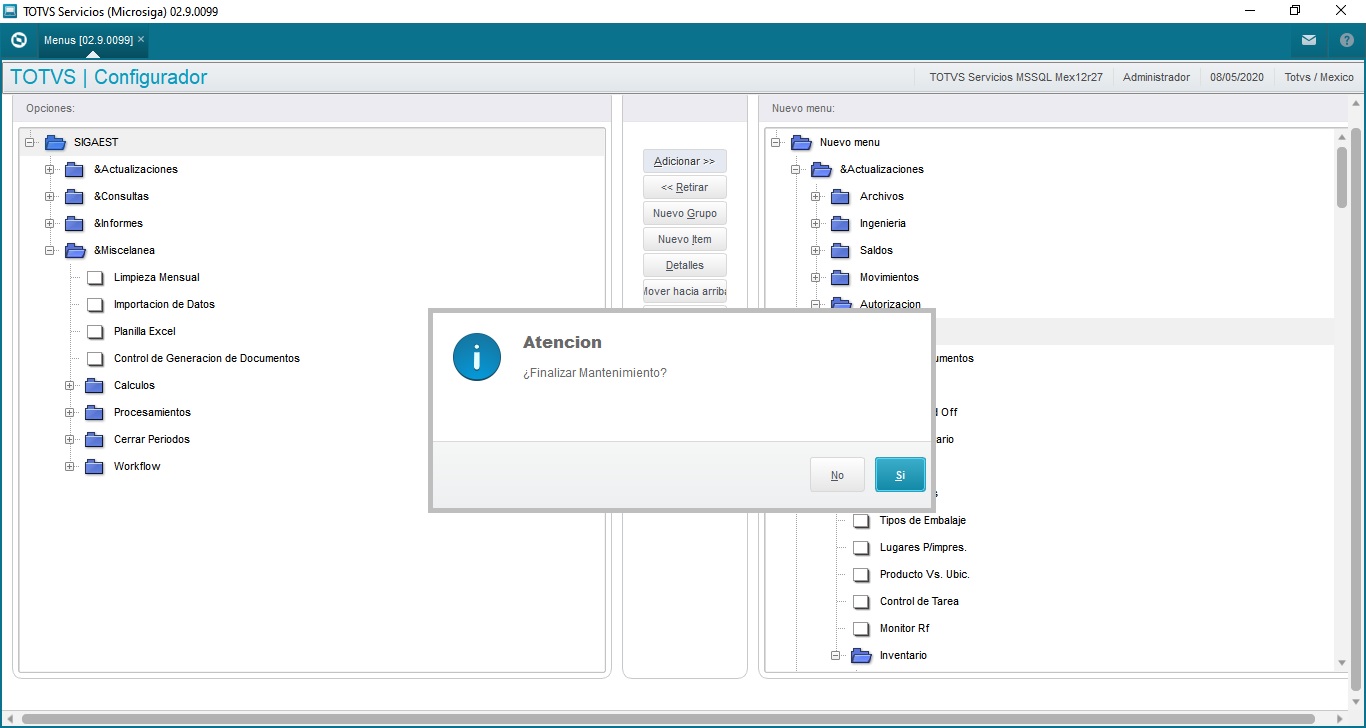The width and height of the screenshot is (1366, 728).
Task: Click the &Informes folder icon
Action: pos(74,223)
